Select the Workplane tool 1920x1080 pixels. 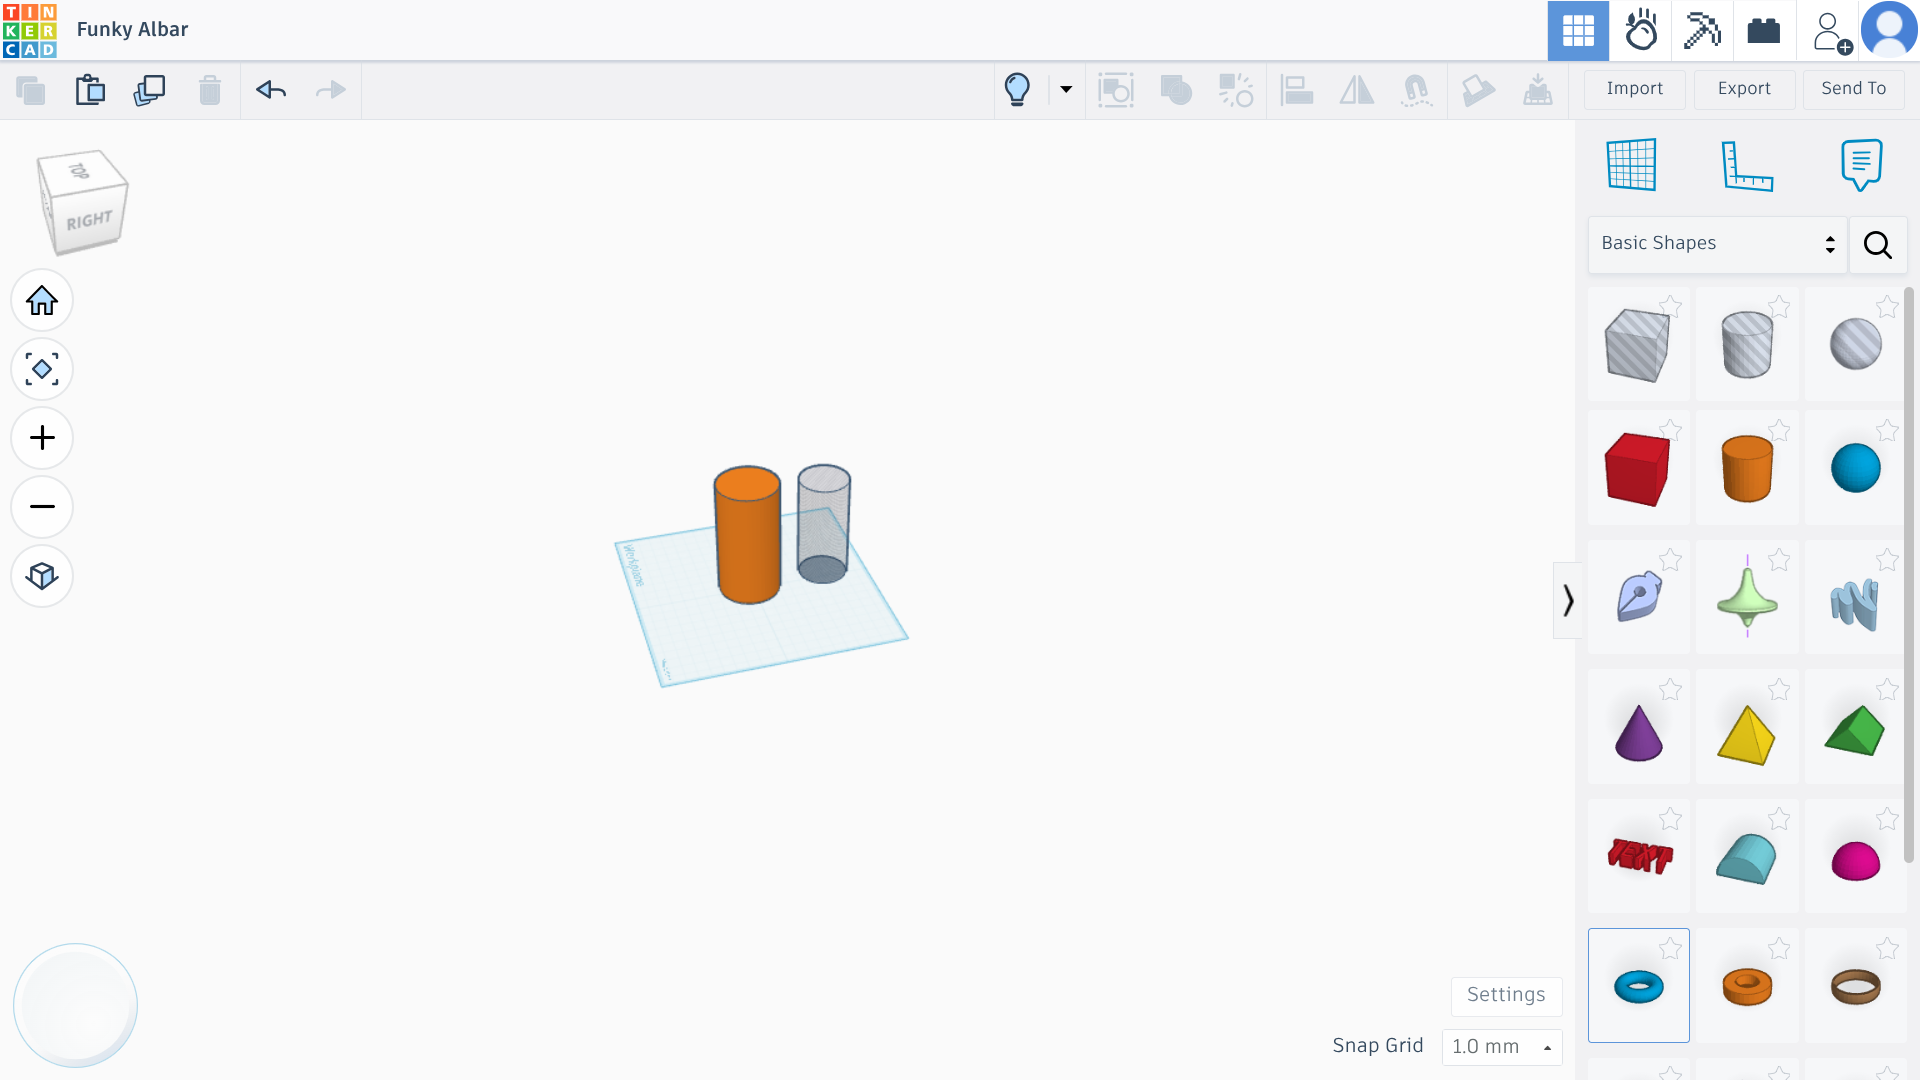pyautogui.click(x=1632, y=164)
